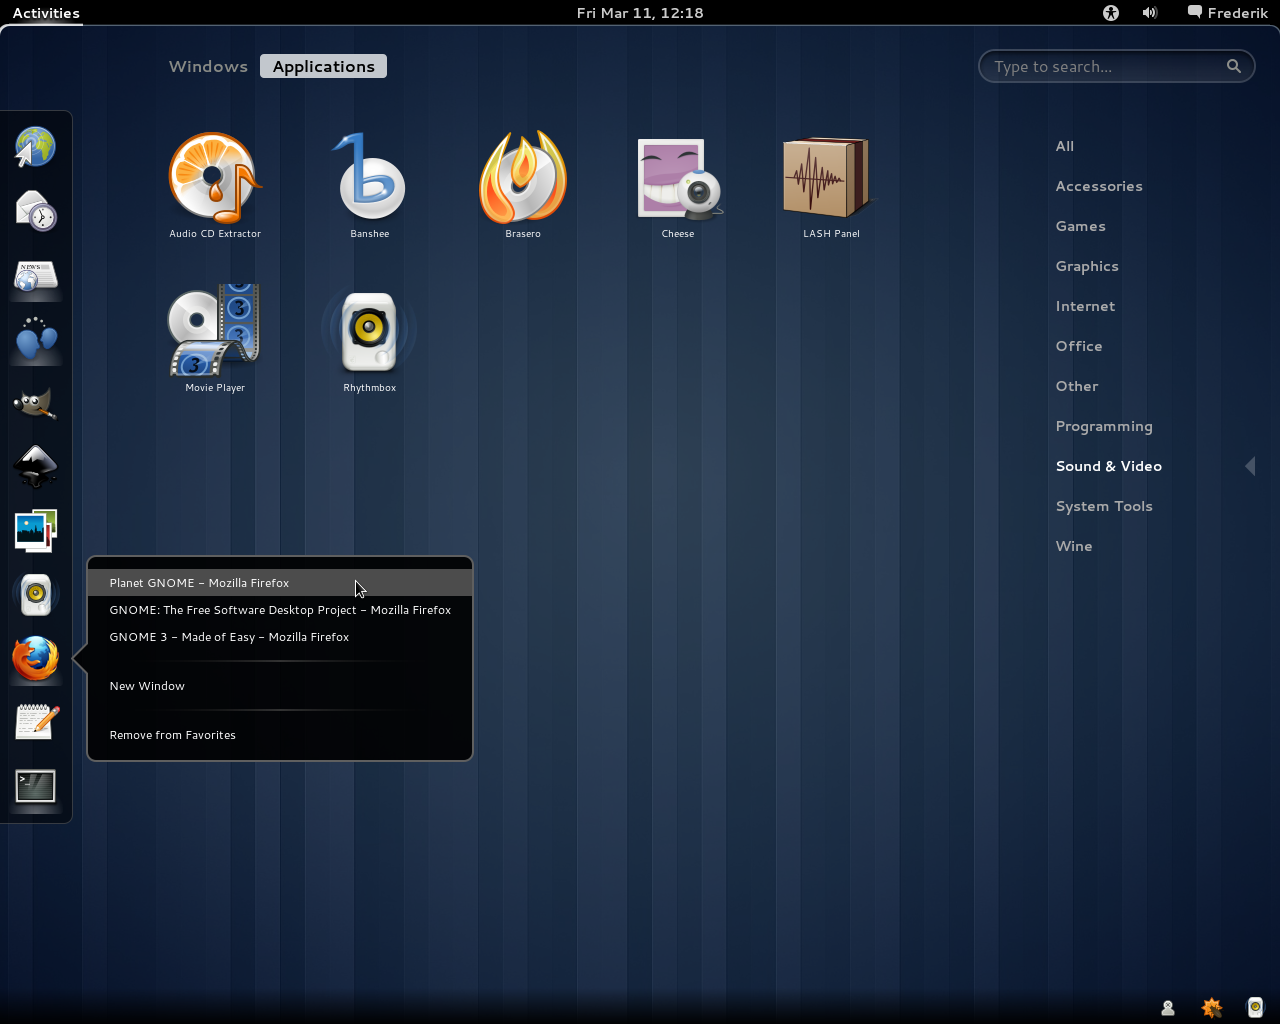Viewport: 1280px width, 1024px height.
Task: Filter by Accessories category
Action: (x=1099, y=186)
